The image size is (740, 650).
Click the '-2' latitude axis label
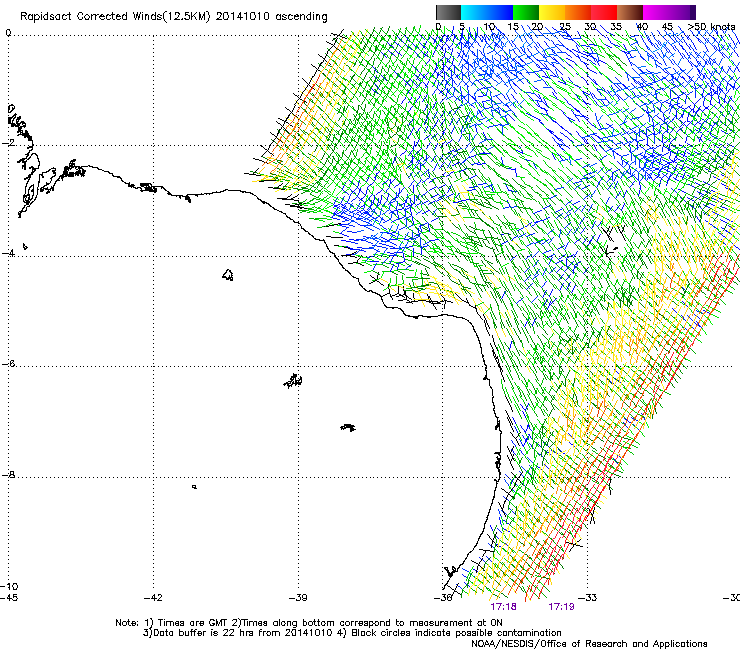8,143
